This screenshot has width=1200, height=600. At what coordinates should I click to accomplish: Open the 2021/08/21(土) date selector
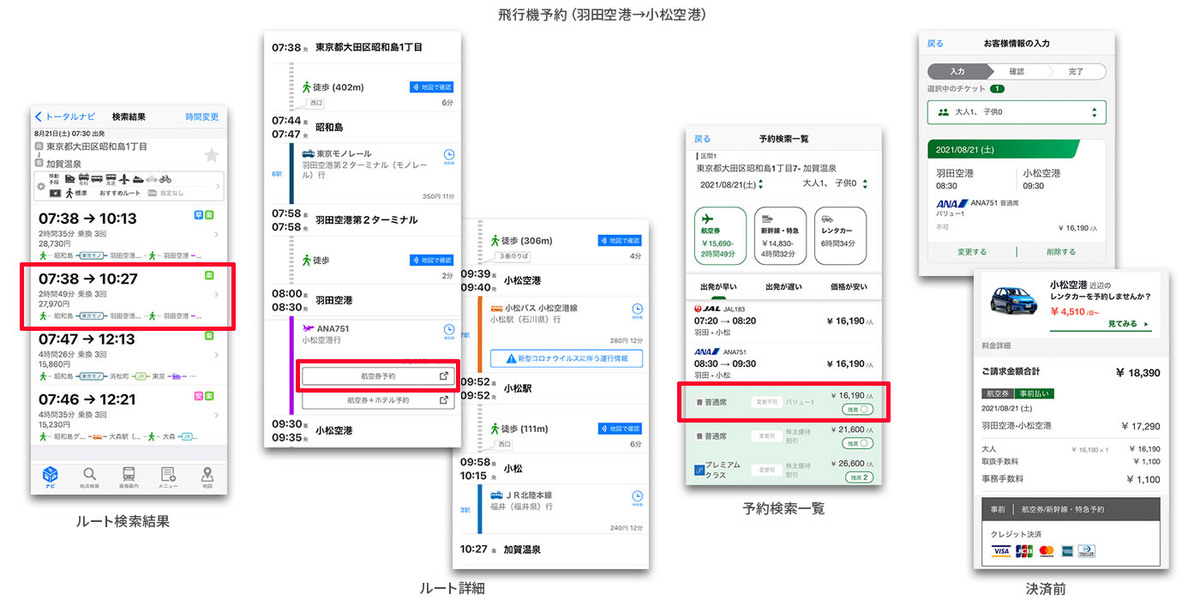tap(731, 184)
